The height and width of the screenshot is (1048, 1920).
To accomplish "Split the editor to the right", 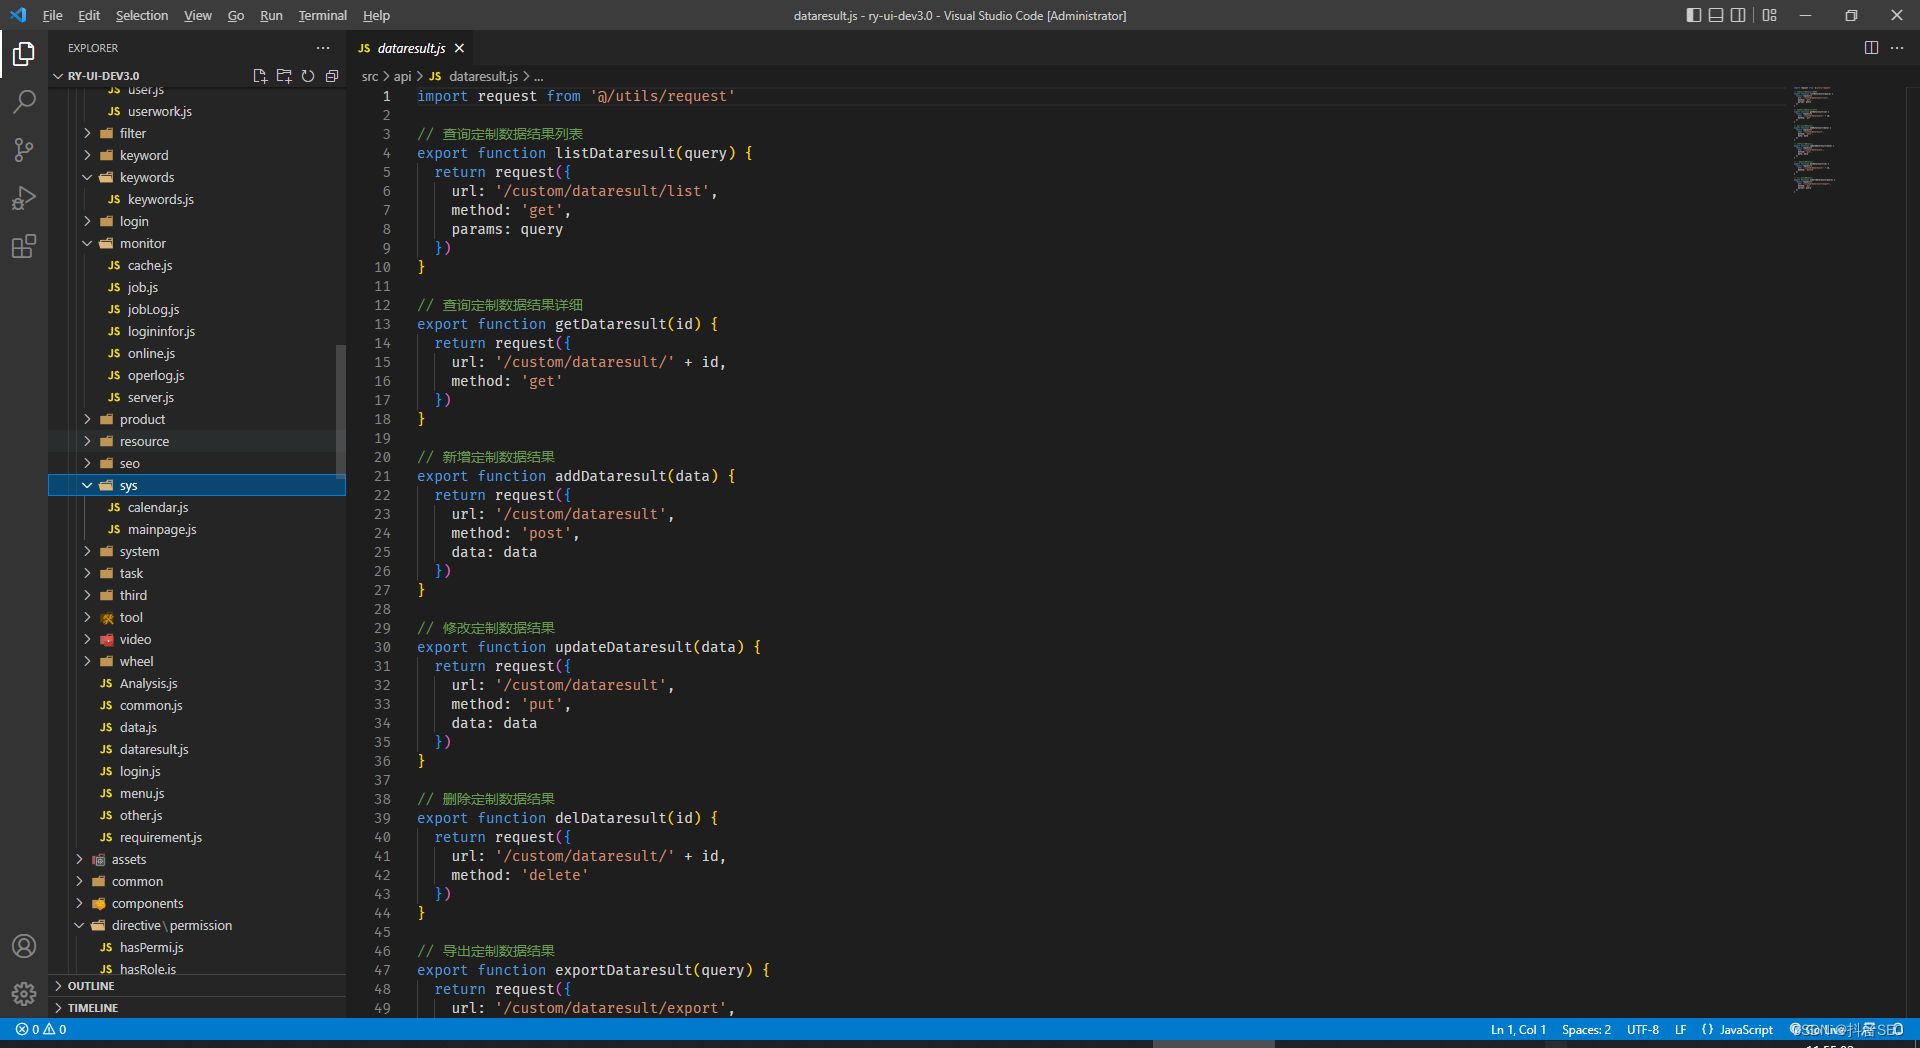I will (1871, 48).
